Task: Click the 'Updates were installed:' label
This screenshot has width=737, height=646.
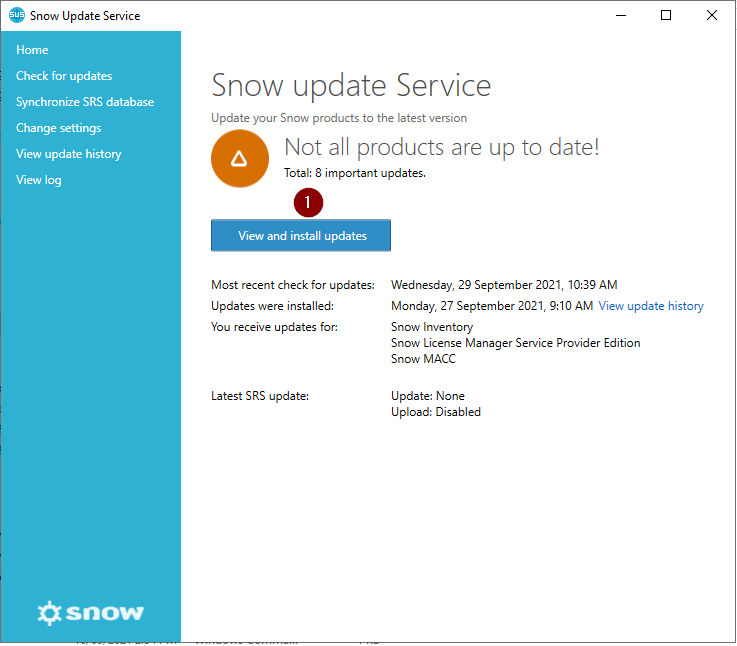Action: [272, 306]
